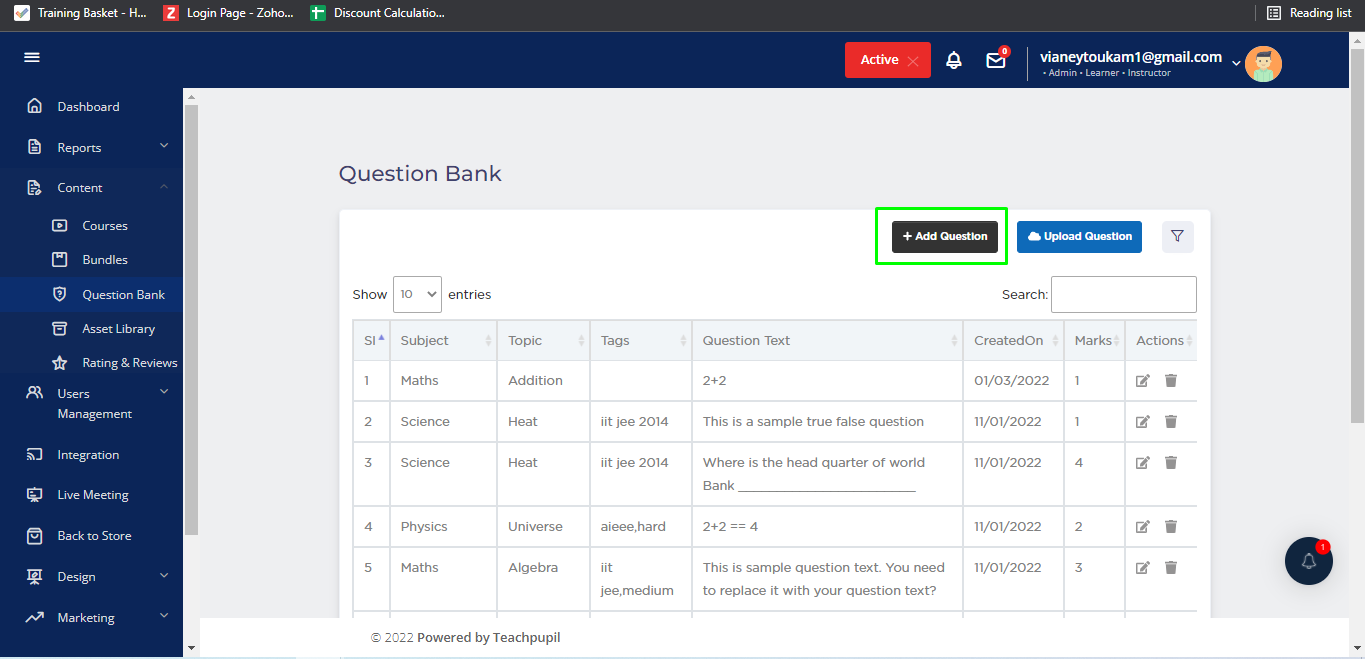The image size is (1365, 659).
Task: Dismiss the red Active badge
Action: tap(913, 60)
